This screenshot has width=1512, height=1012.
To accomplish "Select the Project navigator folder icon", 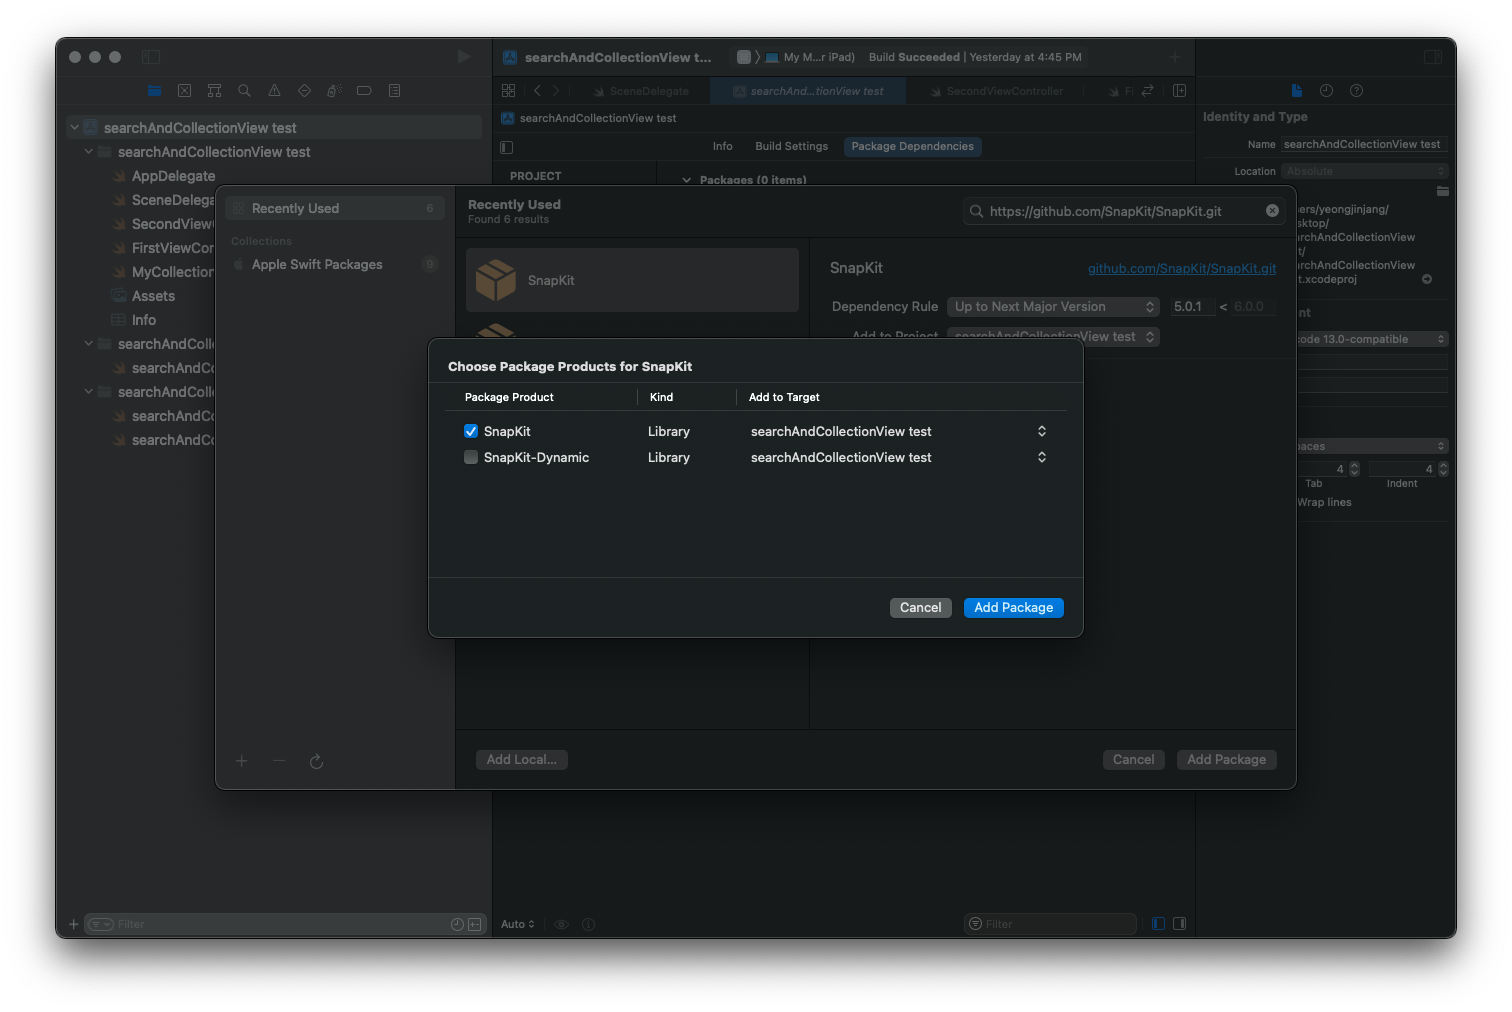I will click(154, 90).
